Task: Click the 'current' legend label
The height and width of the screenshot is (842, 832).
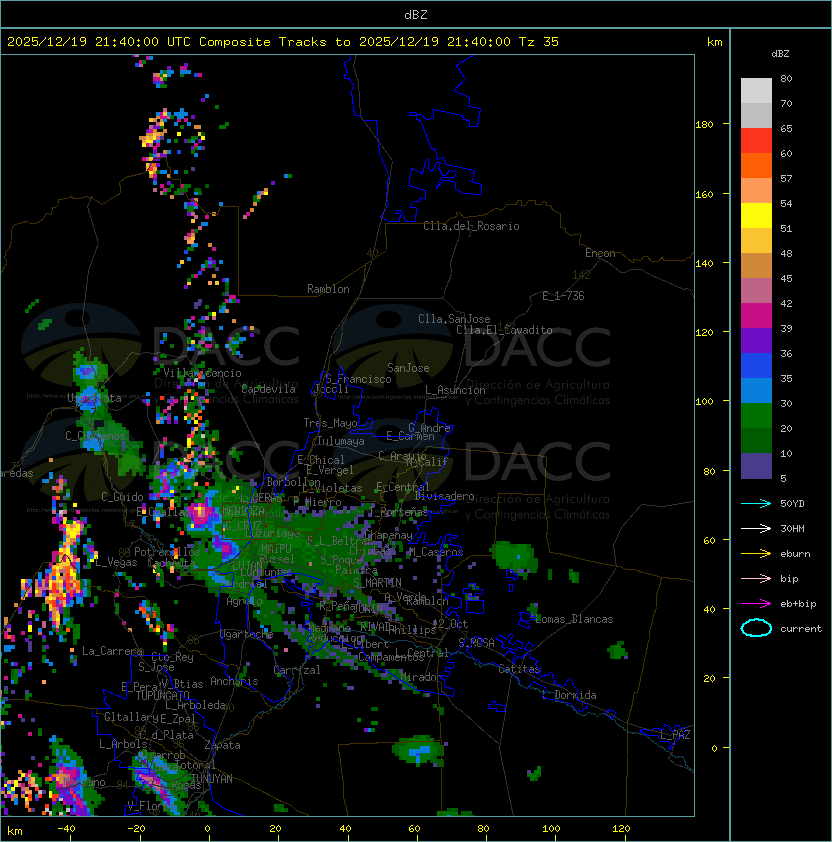Action: click(801, 629)
